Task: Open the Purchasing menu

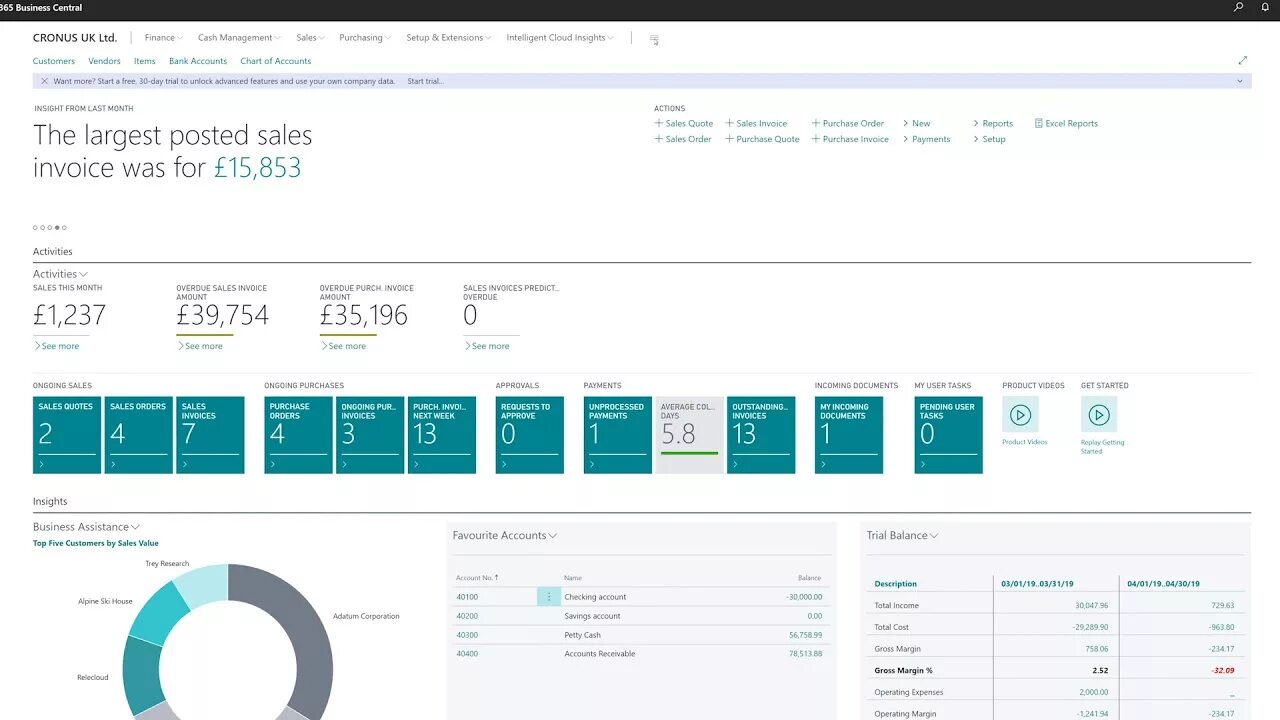Action: [365, 38]
